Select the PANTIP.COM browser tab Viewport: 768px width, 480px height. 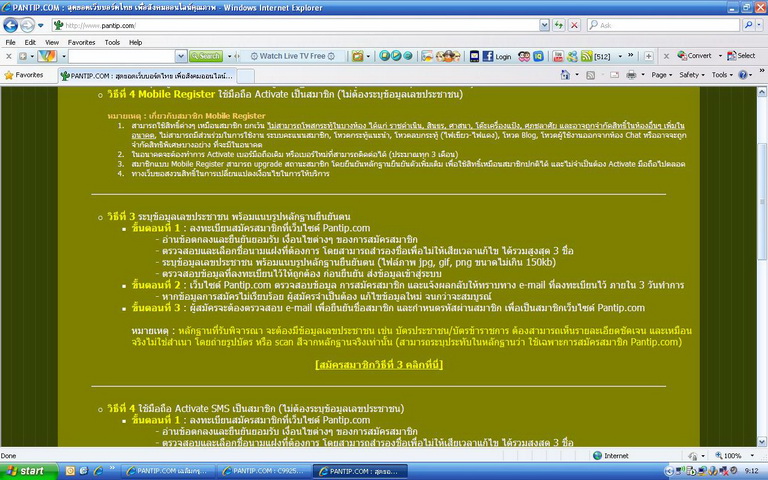tap(147, 76)
